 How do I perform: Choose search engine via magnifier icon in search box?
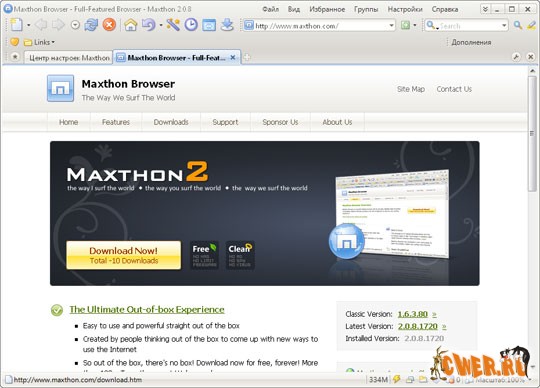(x=432, y=25)
